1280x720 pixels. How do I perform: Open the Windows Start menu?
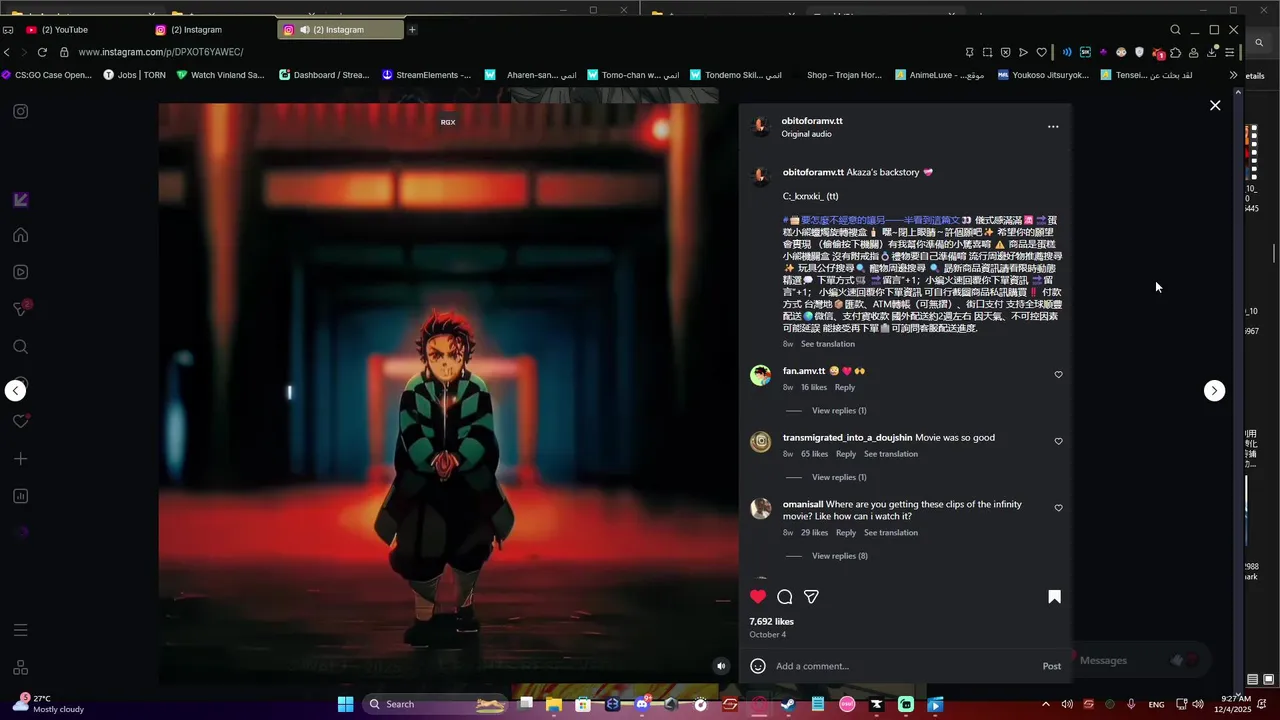pos(345,704)
